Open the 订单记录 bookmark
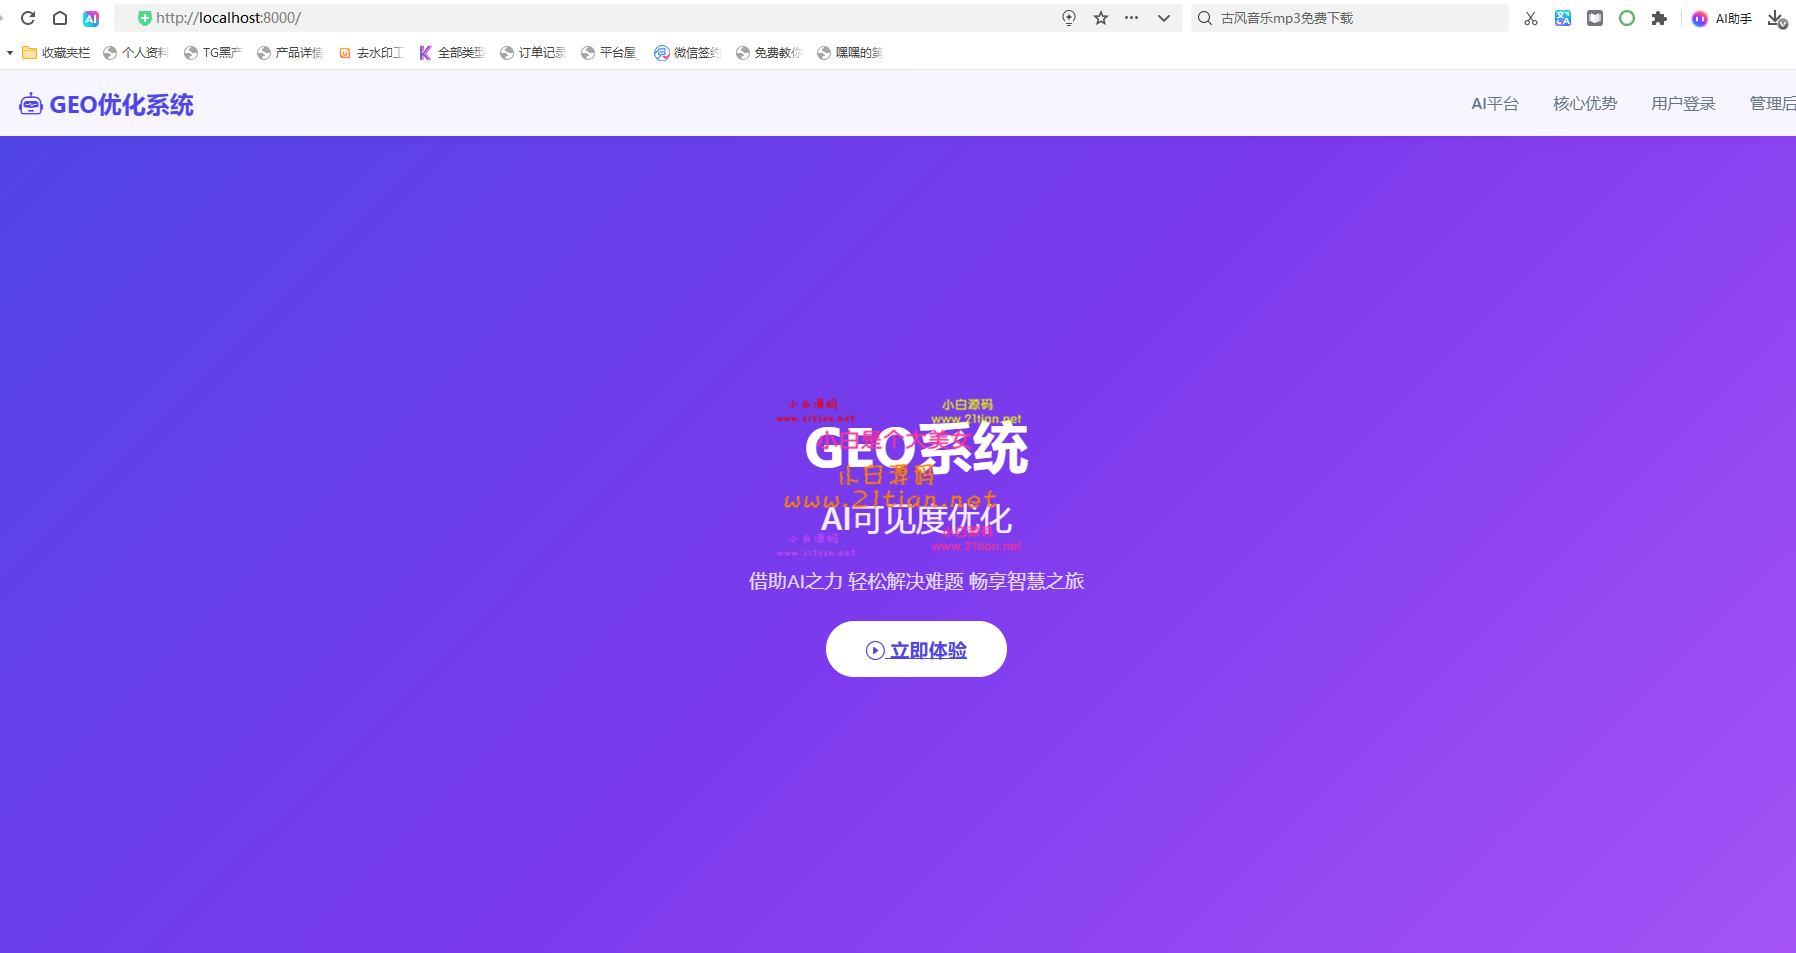 tap(533, 53)
